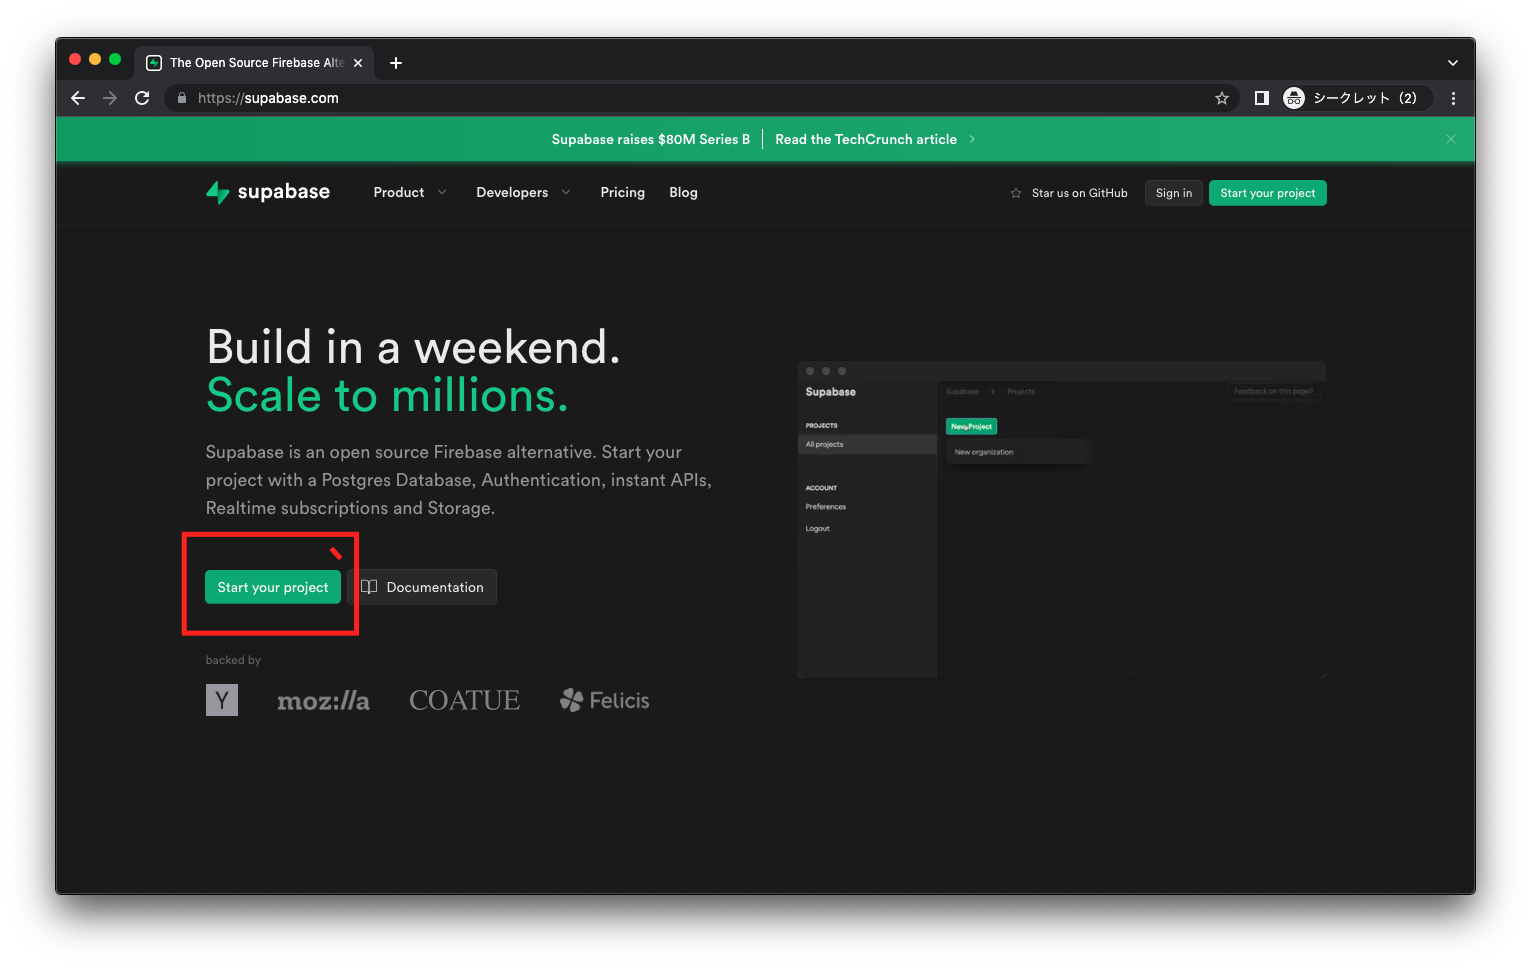This screenshot has height=968, width=1531.
Task: Open the Documentation button
Action: click(x=422, y=587)
